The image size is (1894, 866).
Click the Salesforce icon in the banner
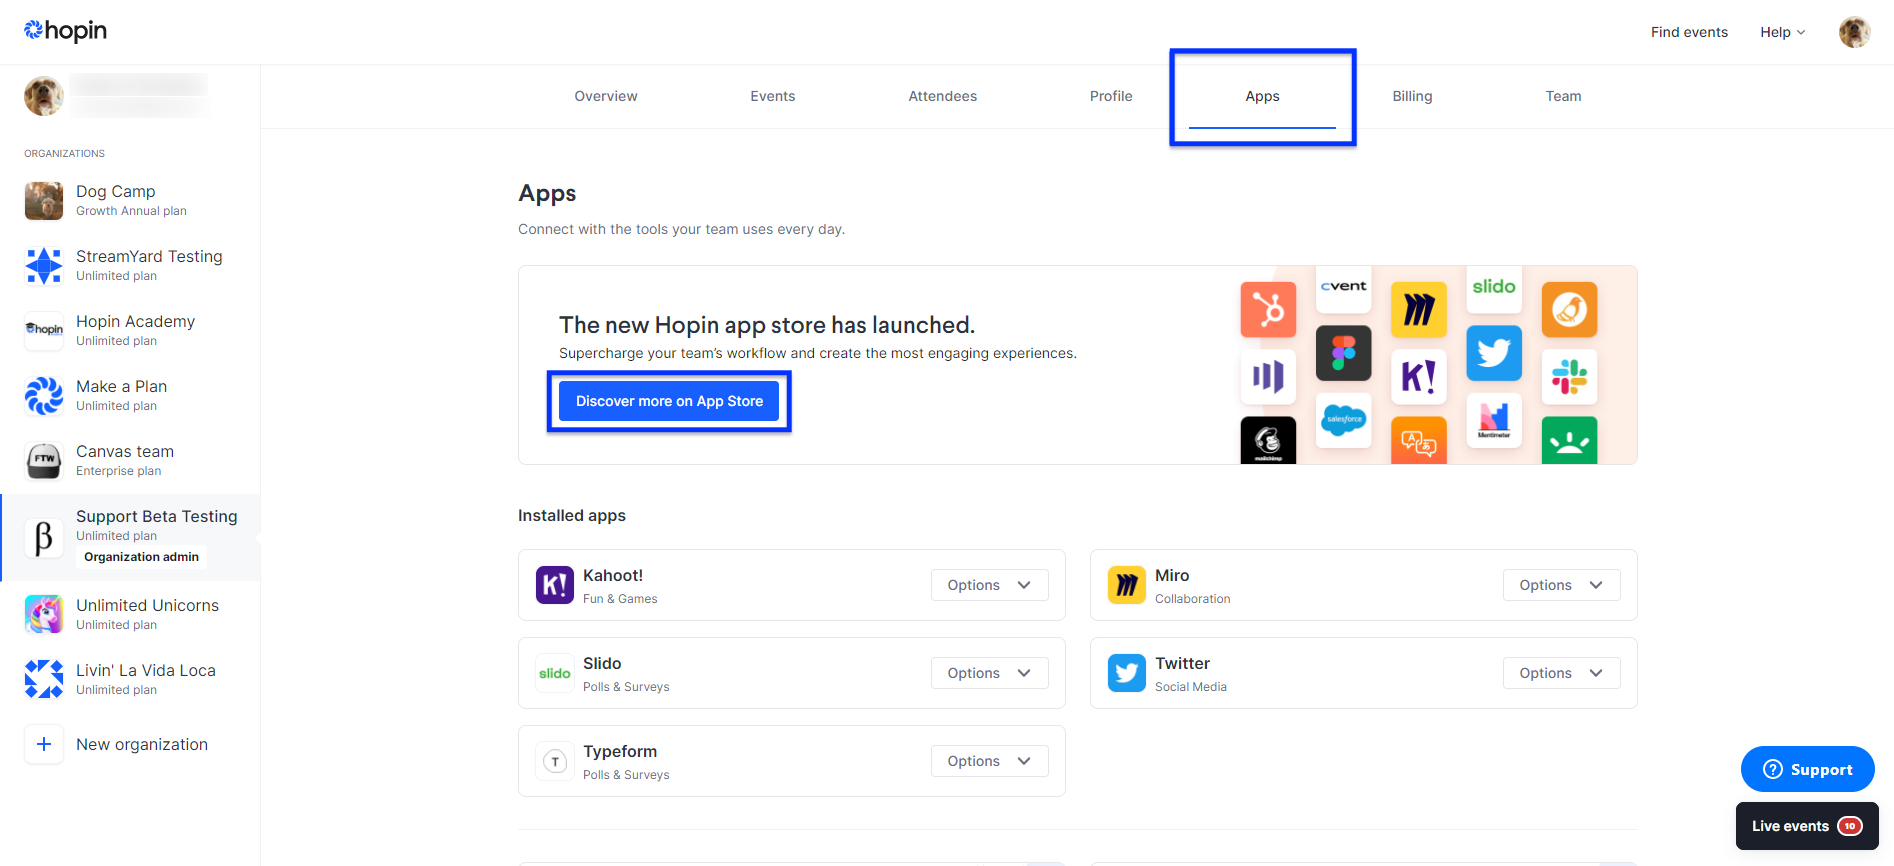tap(1343, 420)
